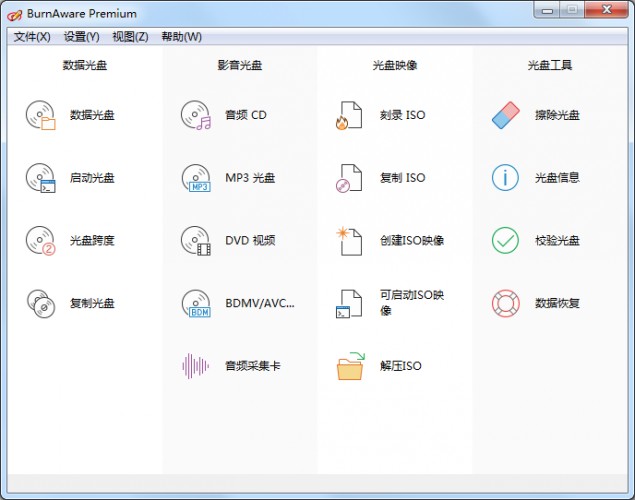Select the 复制 ISO label
This screenshot has width=635, height=500.
click(403, 178)
